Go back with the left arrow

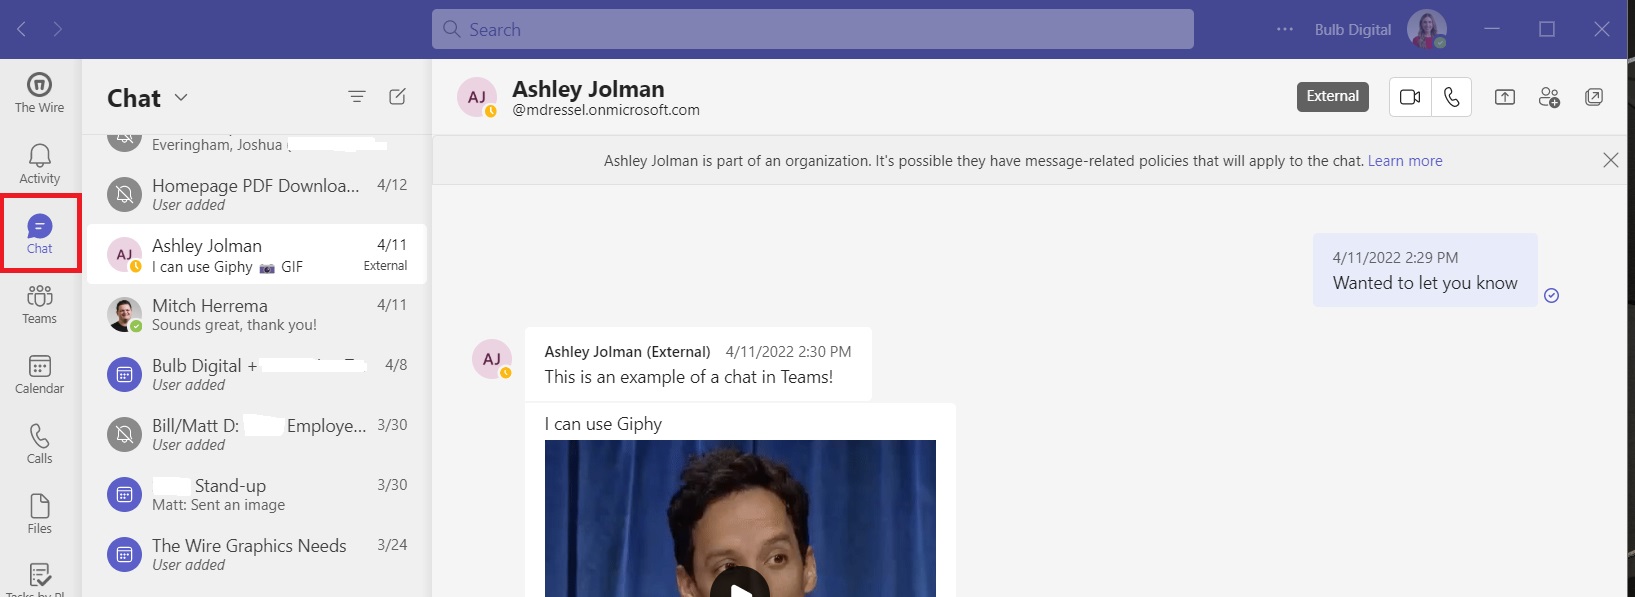(21, 29)
